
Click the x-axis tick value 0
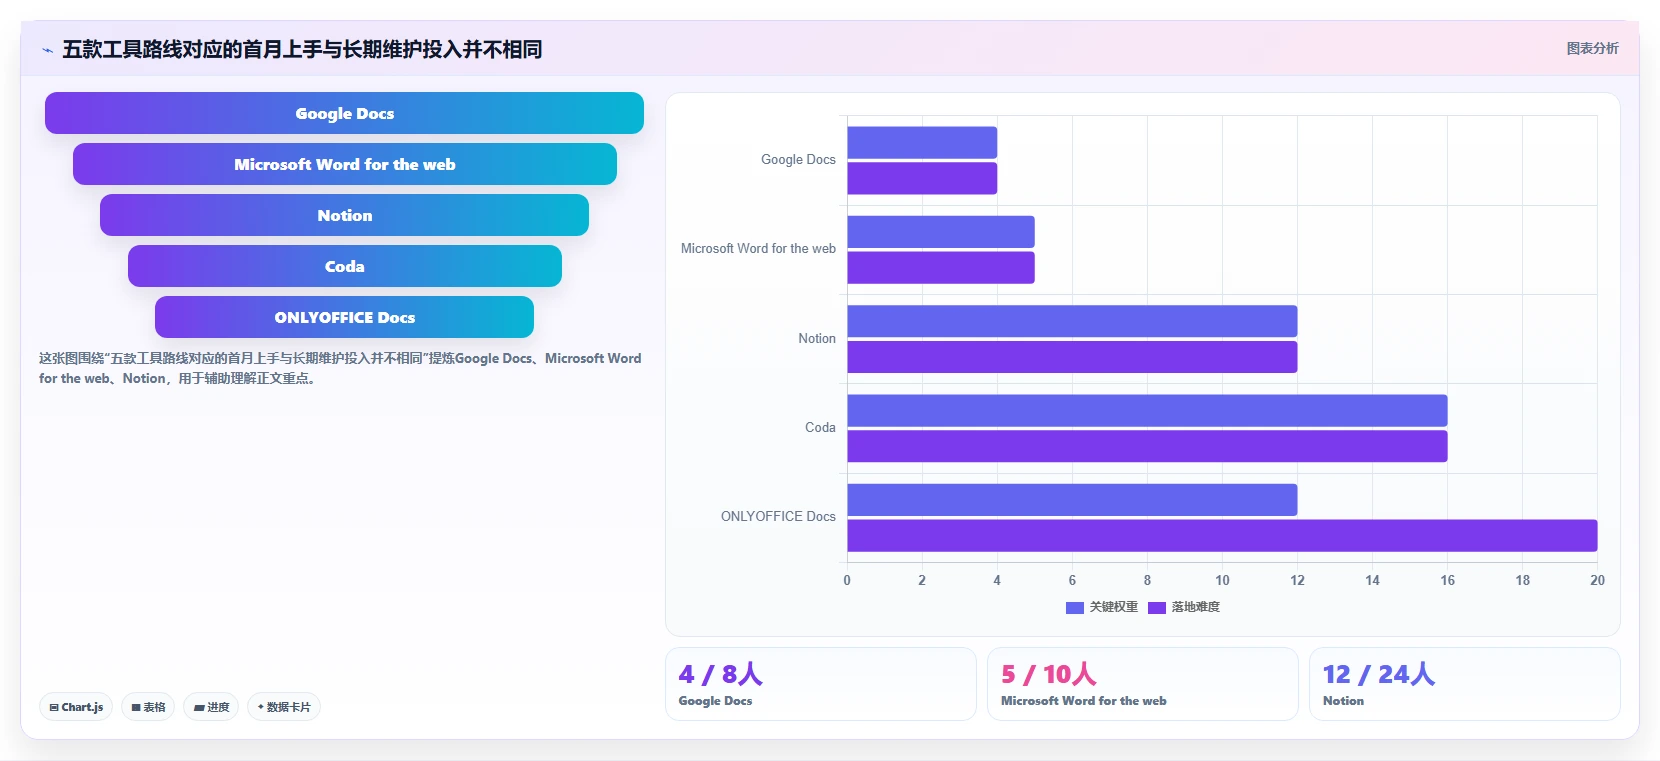tap(847, 580)
